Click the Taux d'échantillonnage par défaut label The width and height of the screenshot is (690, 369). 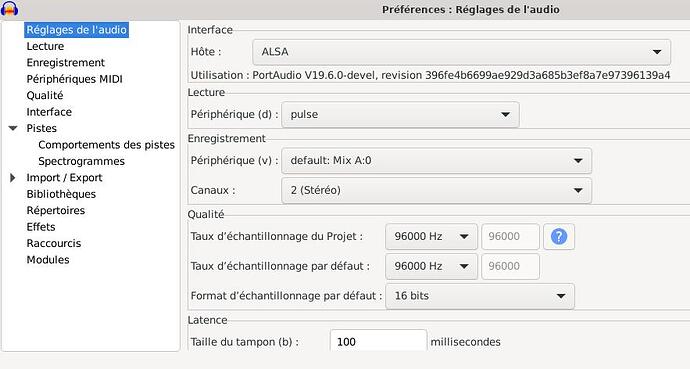pos(280,266)
